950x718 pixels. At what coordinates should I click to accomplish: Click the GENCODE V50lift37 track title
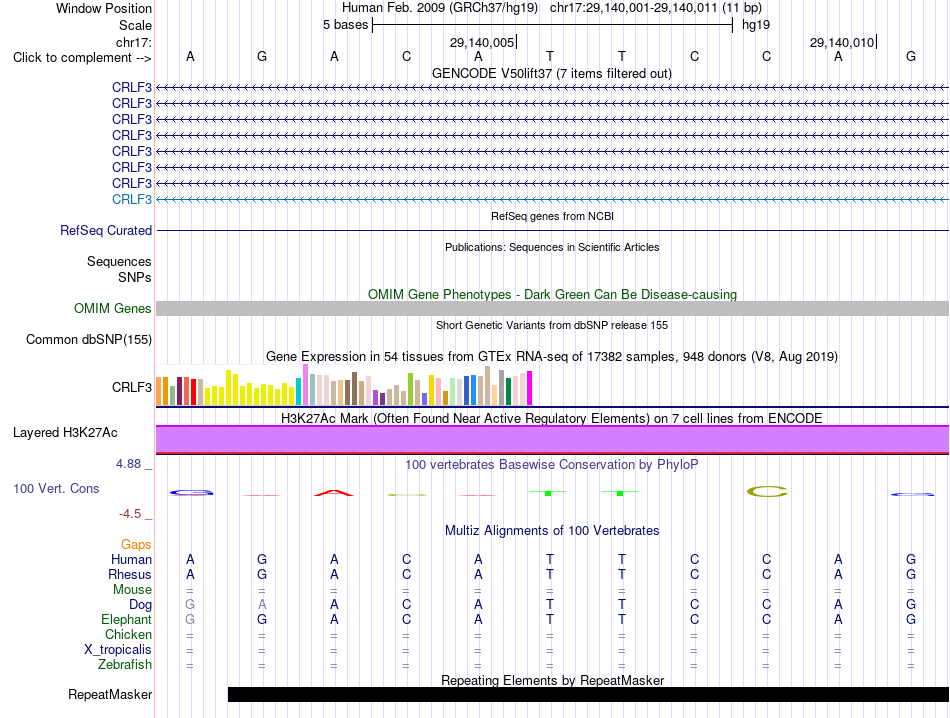[x=552, y=73]
